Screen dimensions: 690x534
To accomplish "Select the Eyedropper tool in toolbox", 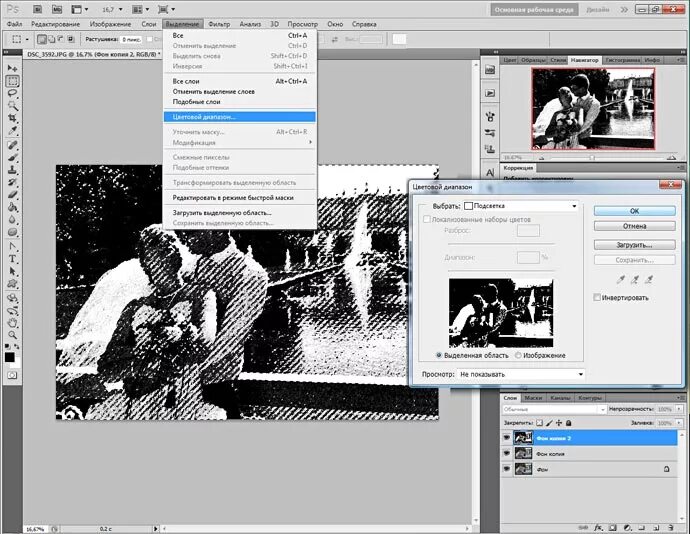I will coord(12,131).
